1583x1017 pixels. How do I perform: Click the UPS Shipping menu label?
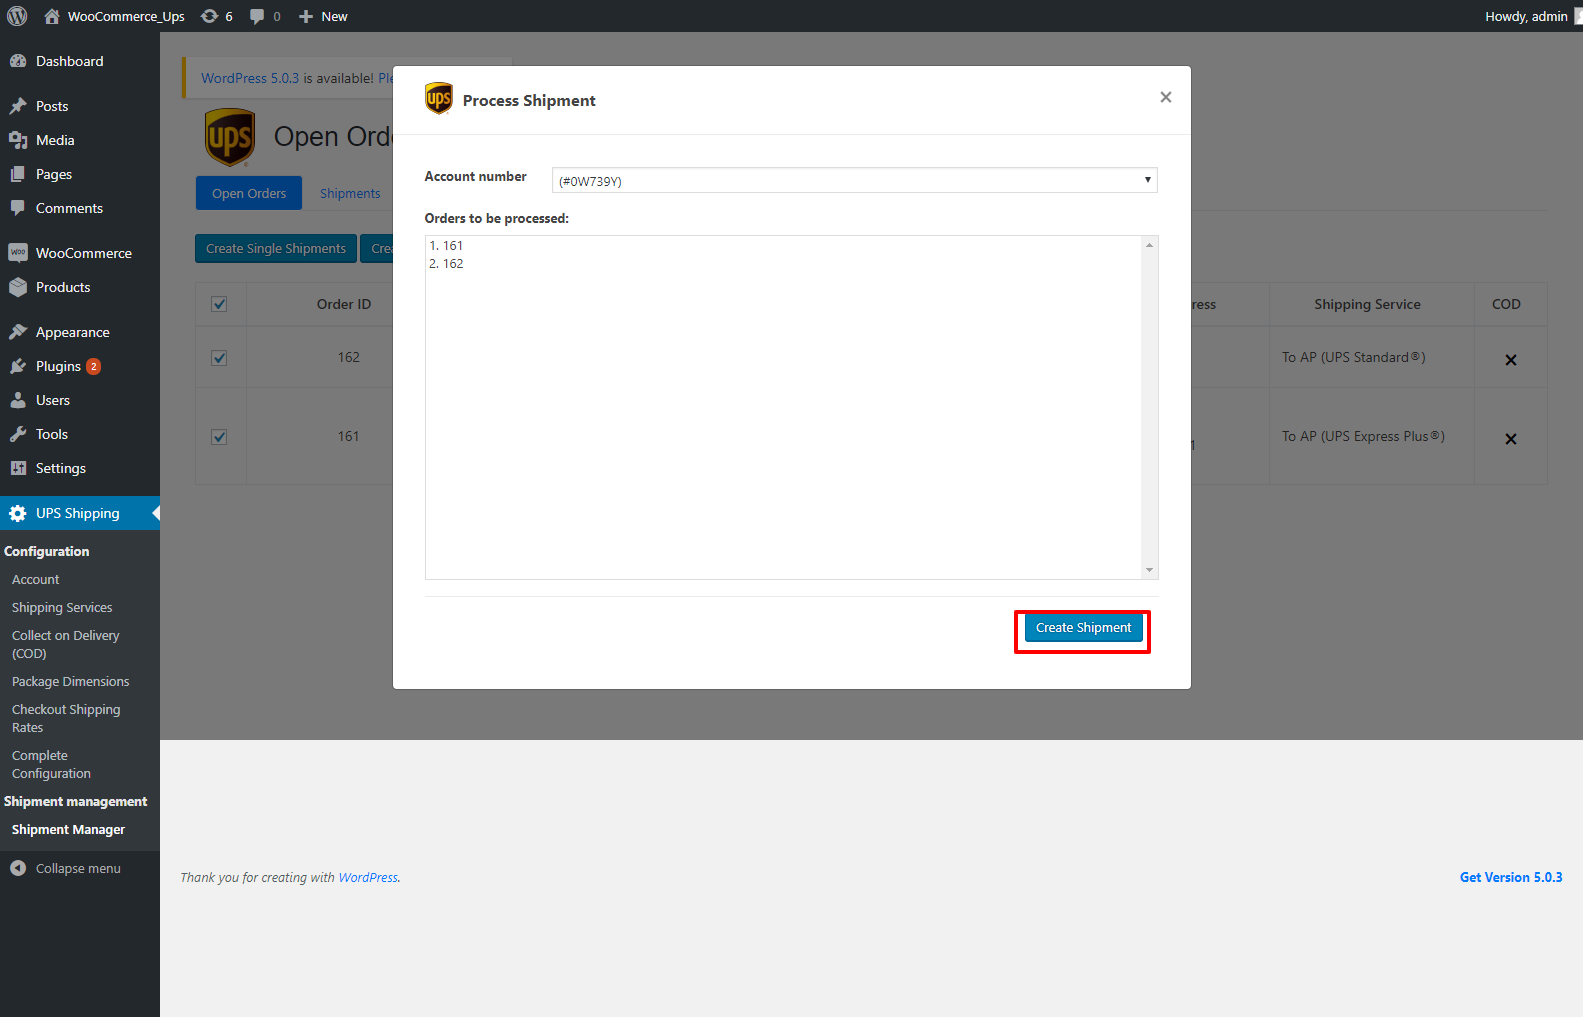click(x=78, y=513)
